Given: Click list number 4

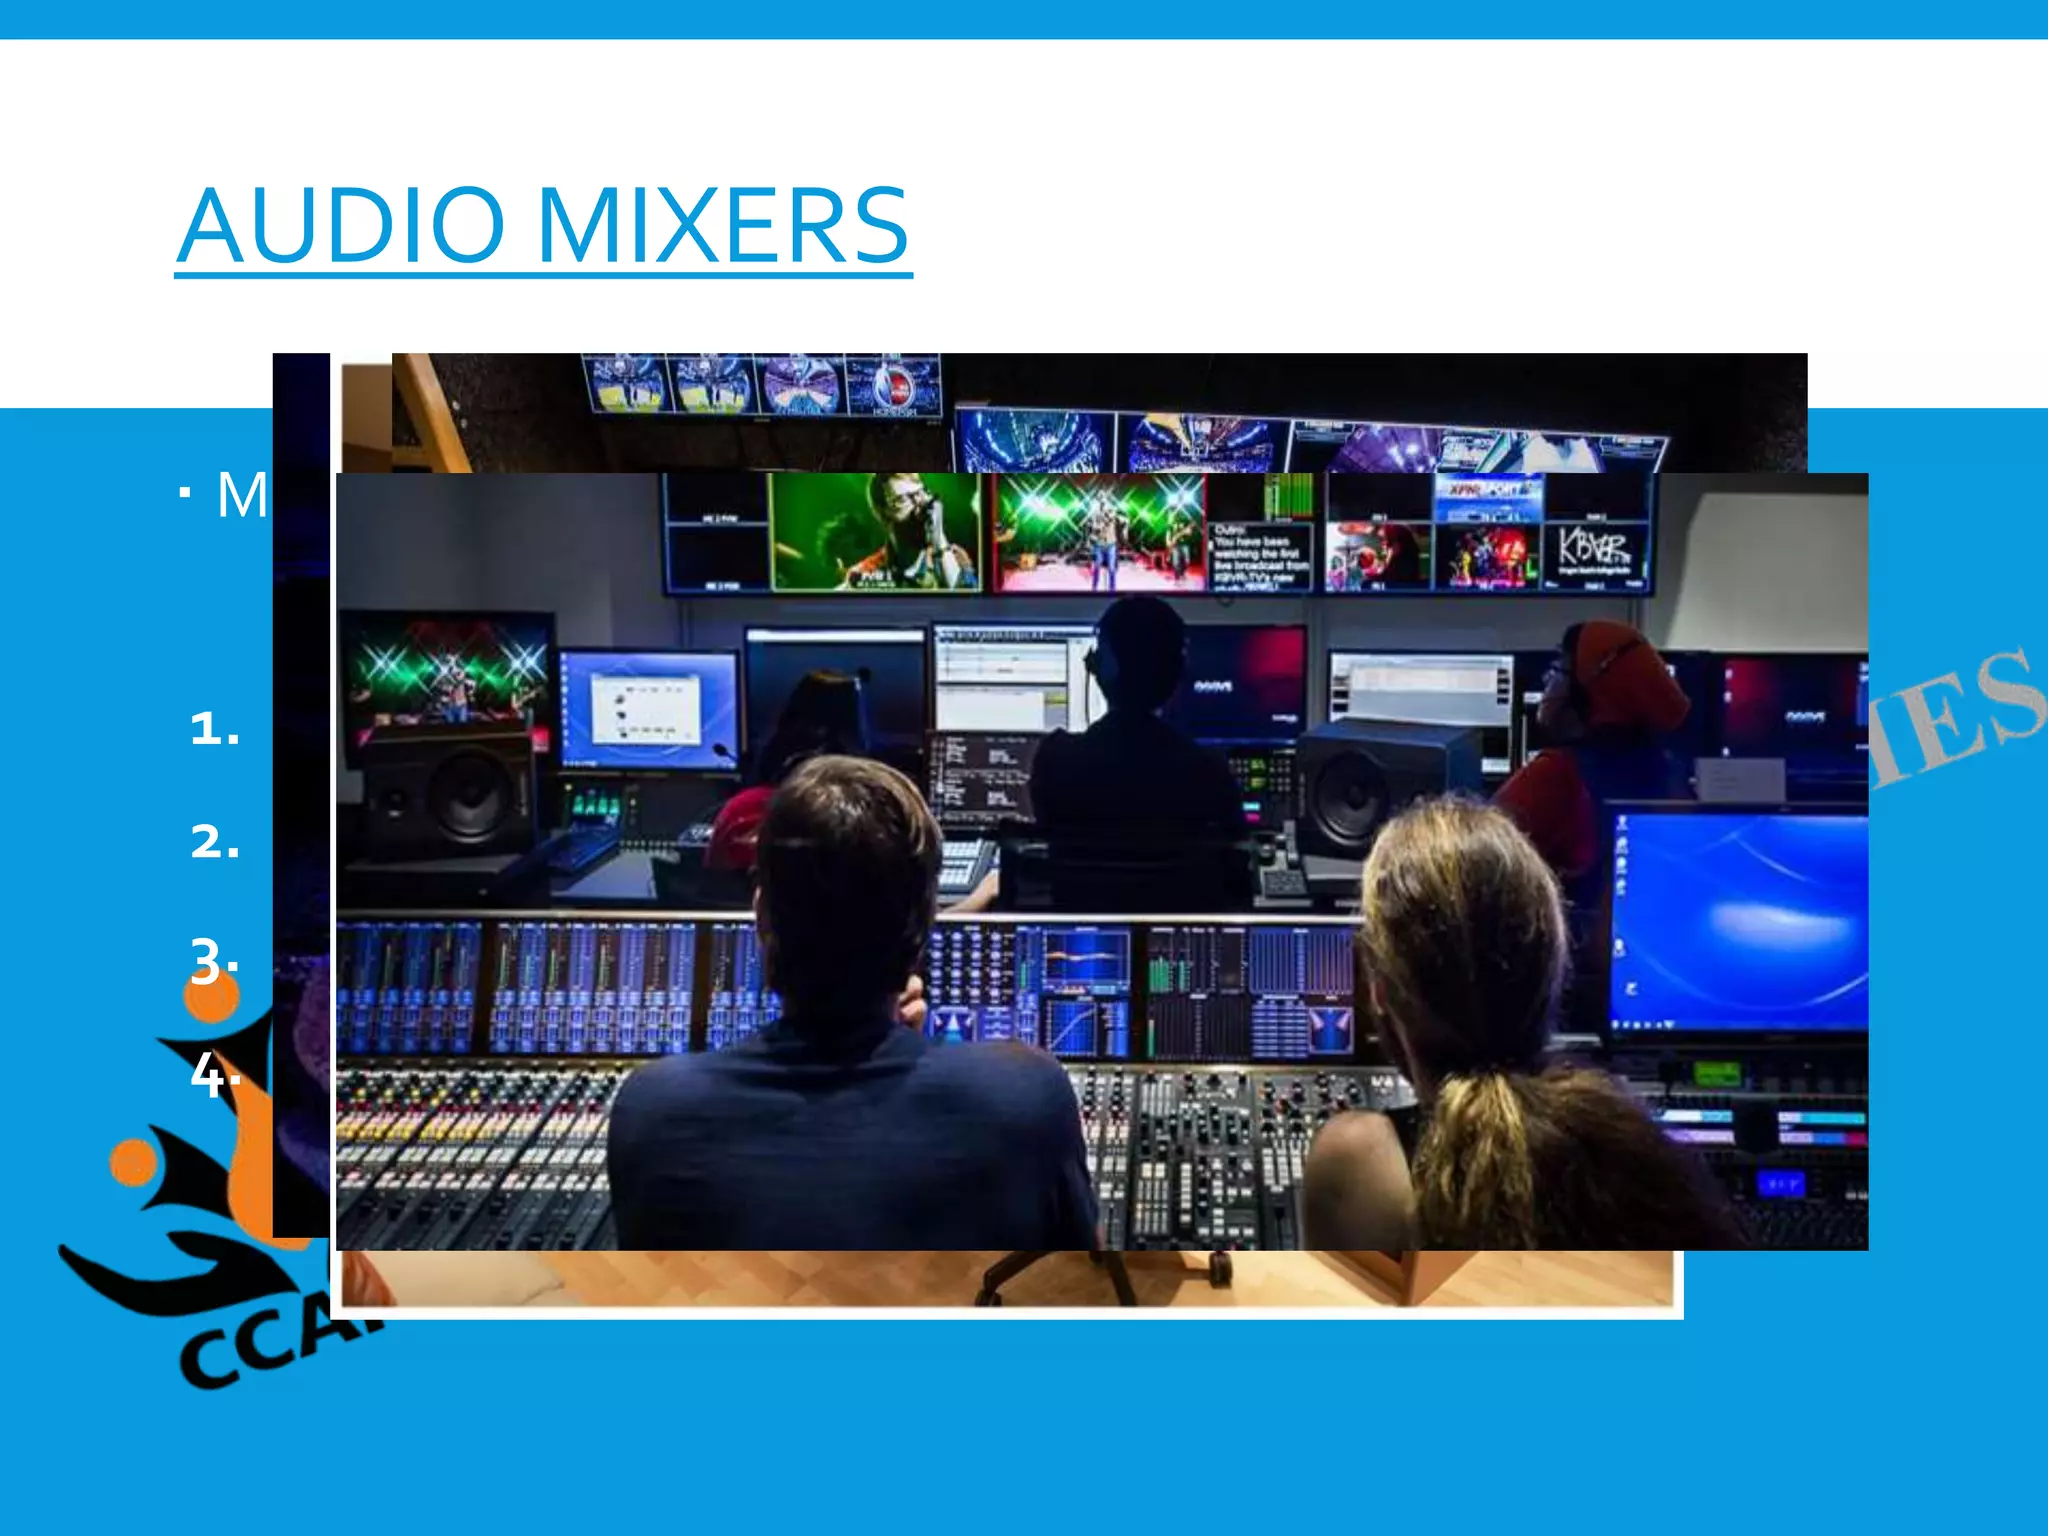Looking at the screenshot, I should click(214, 1076).
